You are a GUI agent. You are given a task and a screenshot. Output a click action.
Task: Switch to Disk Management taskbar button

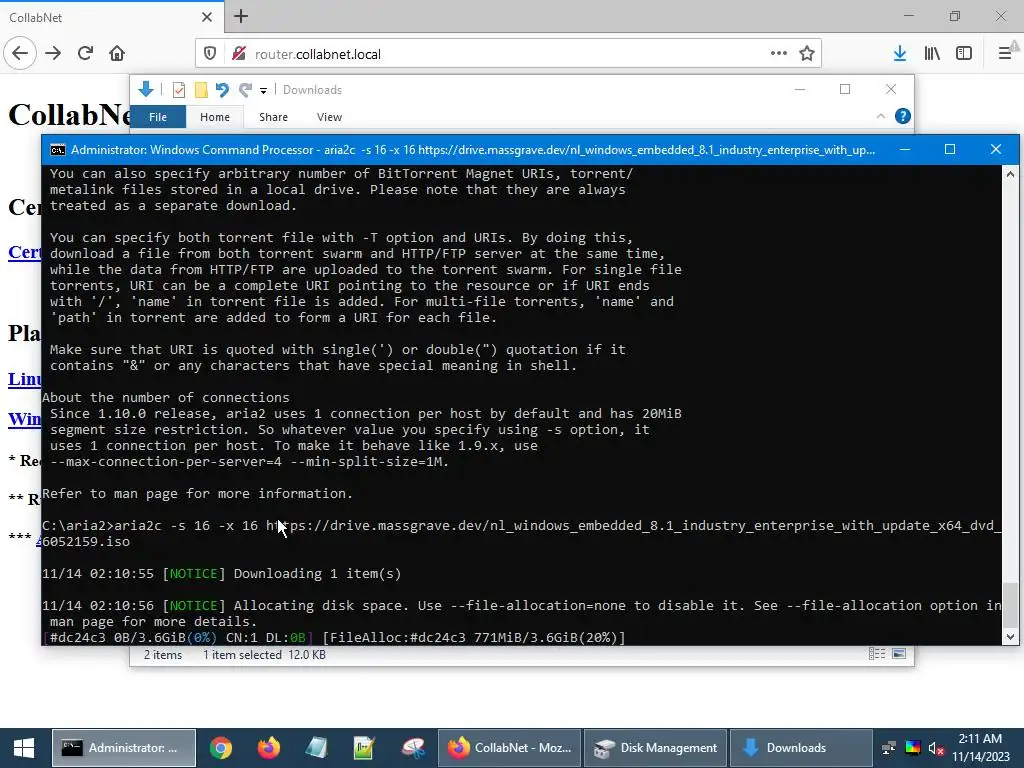(656, 748)
